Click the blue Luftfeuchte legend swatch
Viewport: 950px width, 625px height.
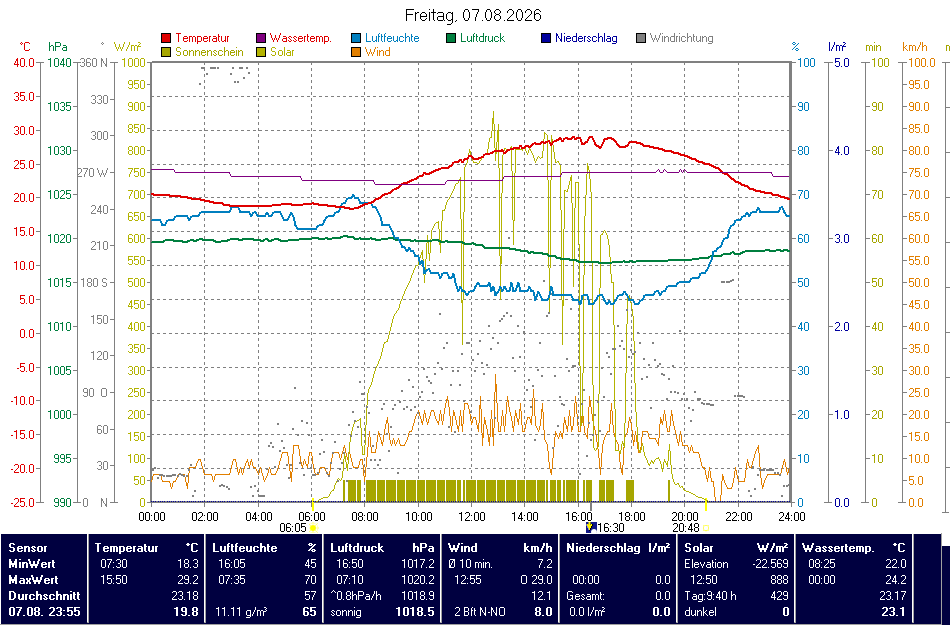tap(356, 38)
